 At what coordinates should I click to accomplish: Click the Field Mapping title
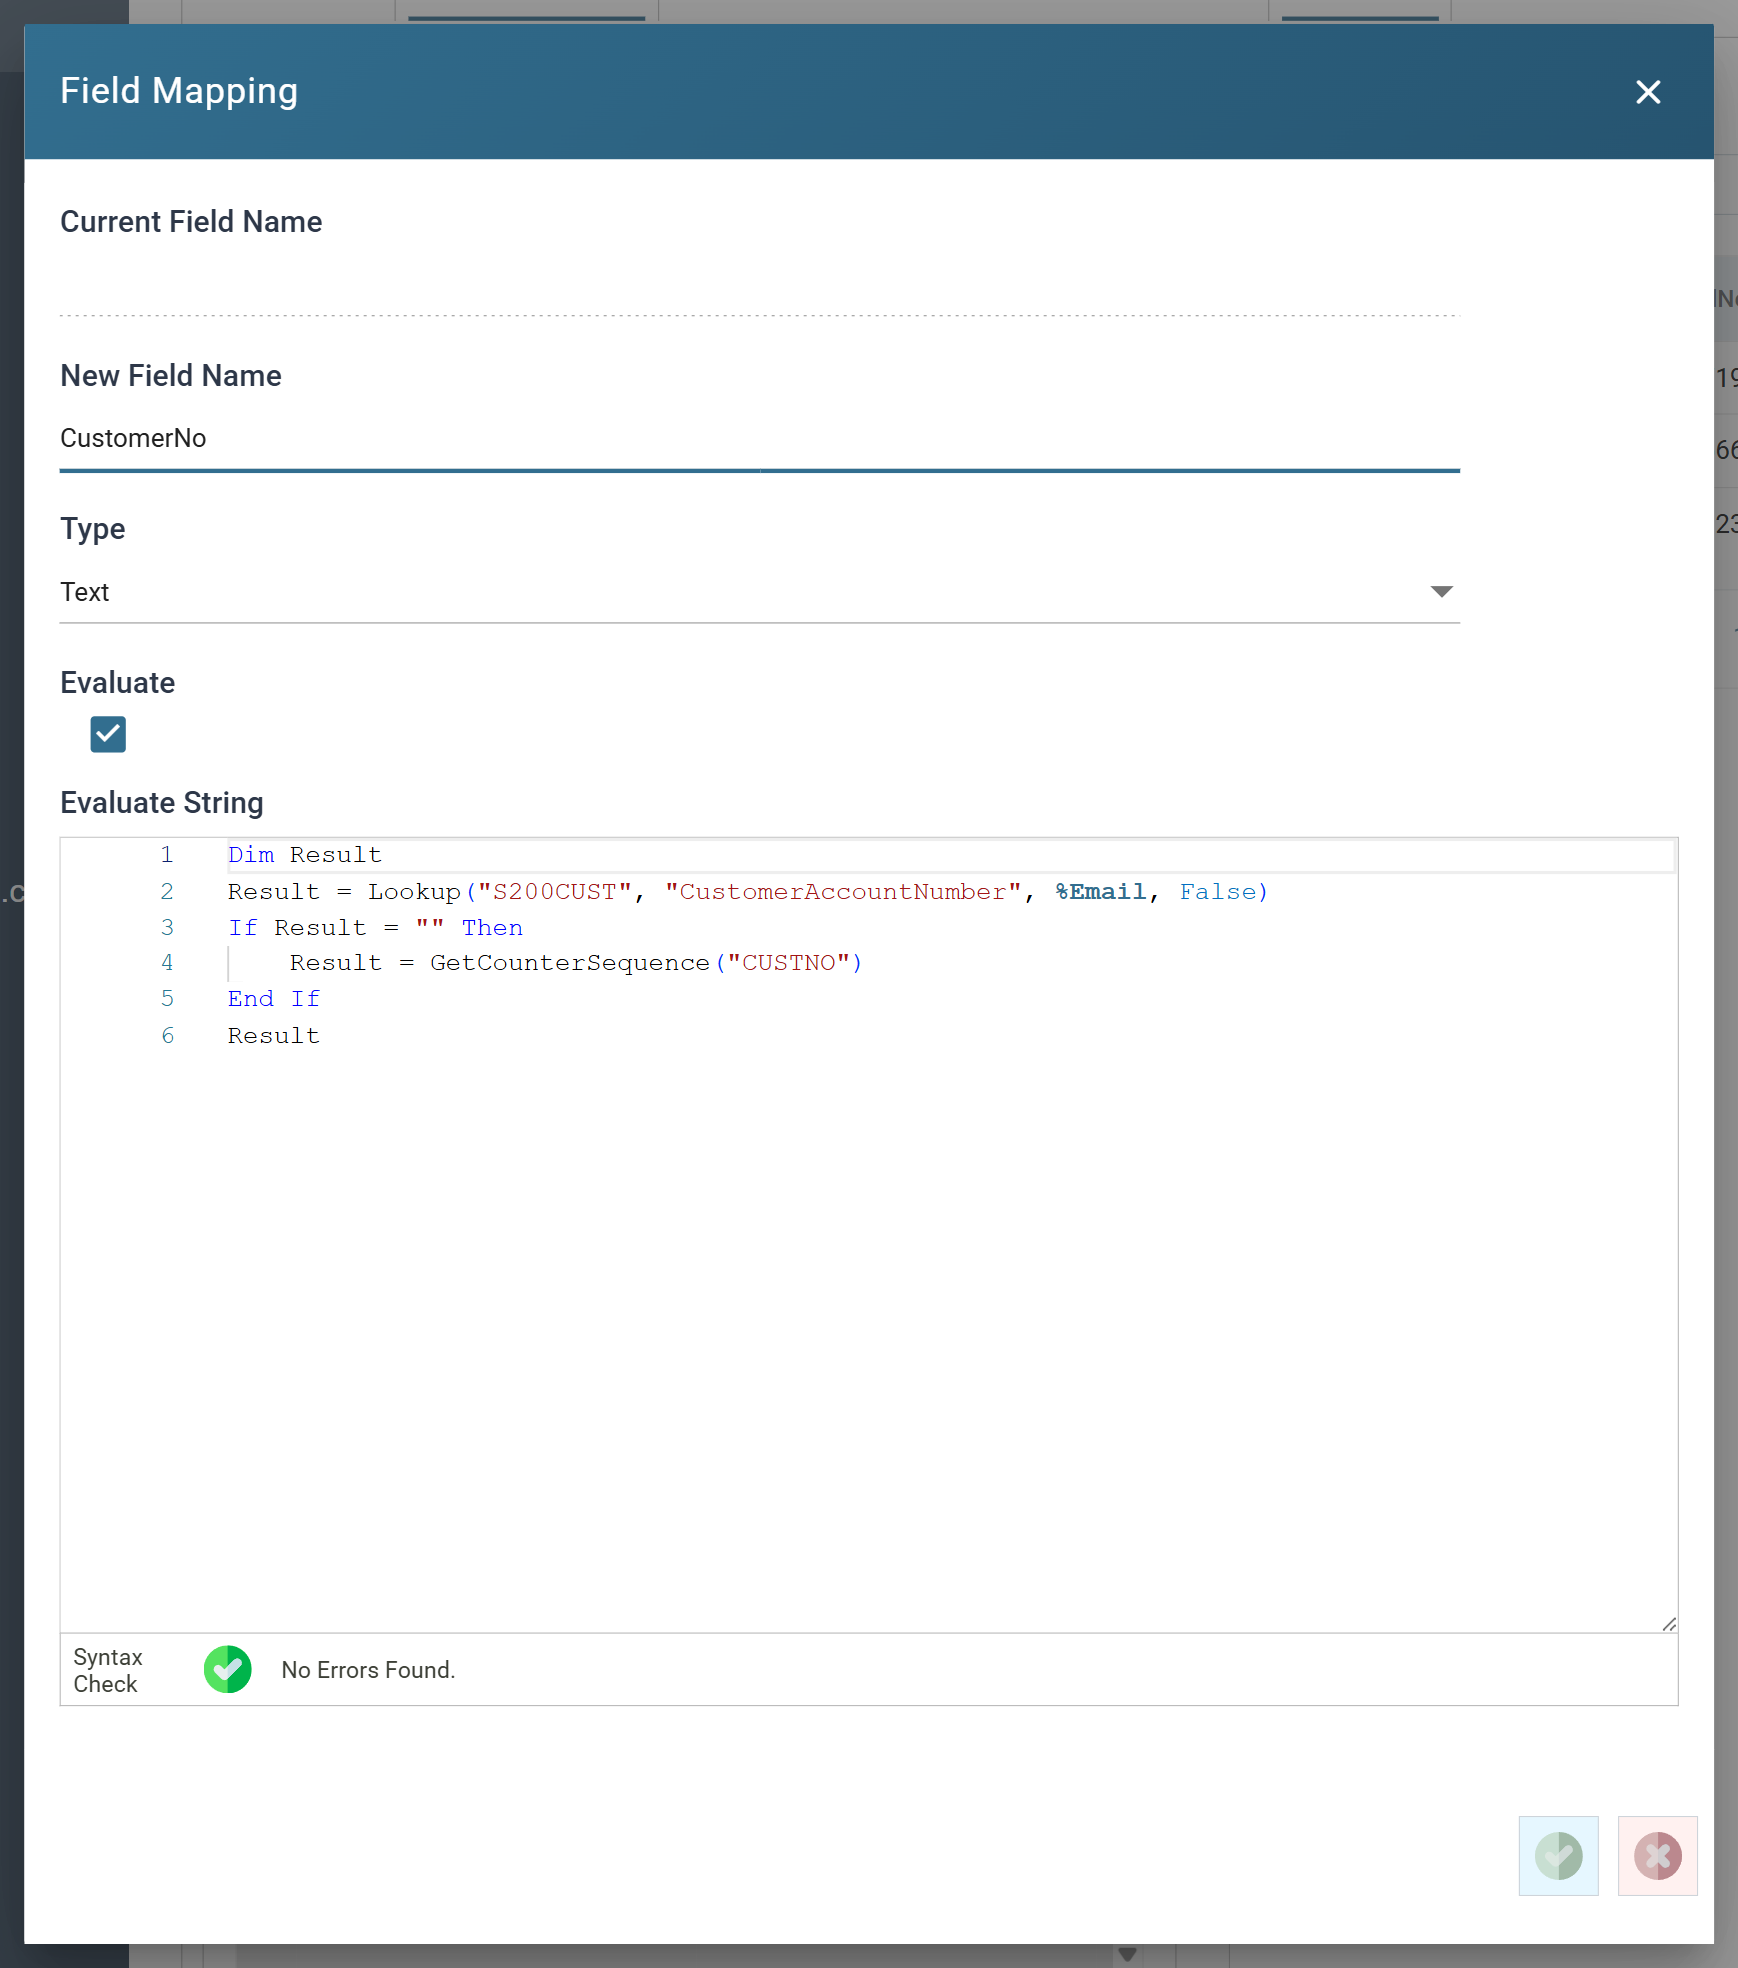click(x=179, y=91)
